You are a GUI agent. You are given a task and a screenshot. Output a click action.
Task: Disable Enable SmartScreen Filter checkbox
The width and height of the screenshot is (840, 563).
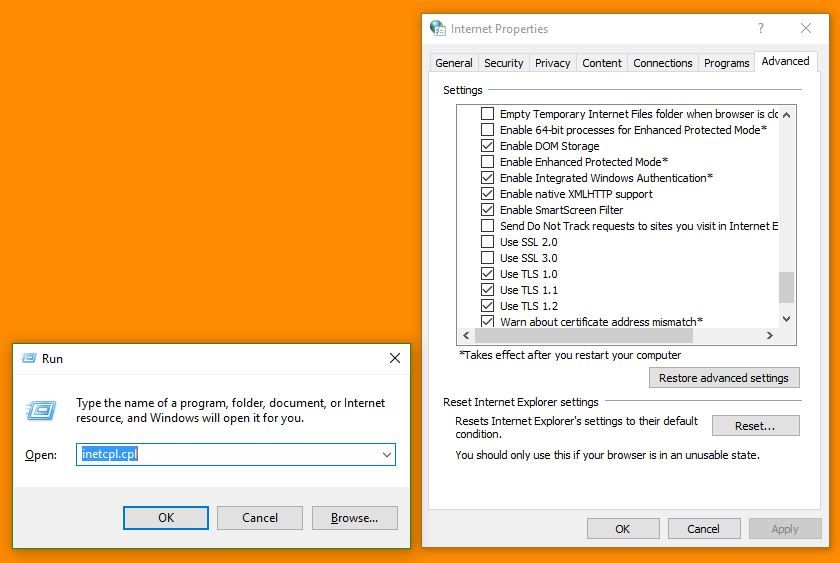pyautogui.click(x=488, y=210)
